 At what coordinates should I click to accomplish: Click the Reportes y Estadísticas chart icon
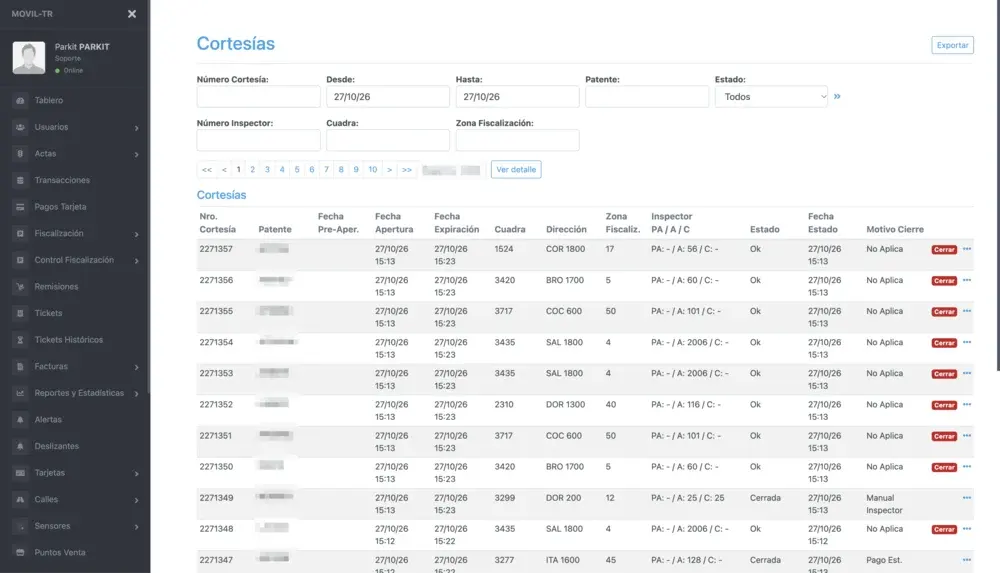20,393
